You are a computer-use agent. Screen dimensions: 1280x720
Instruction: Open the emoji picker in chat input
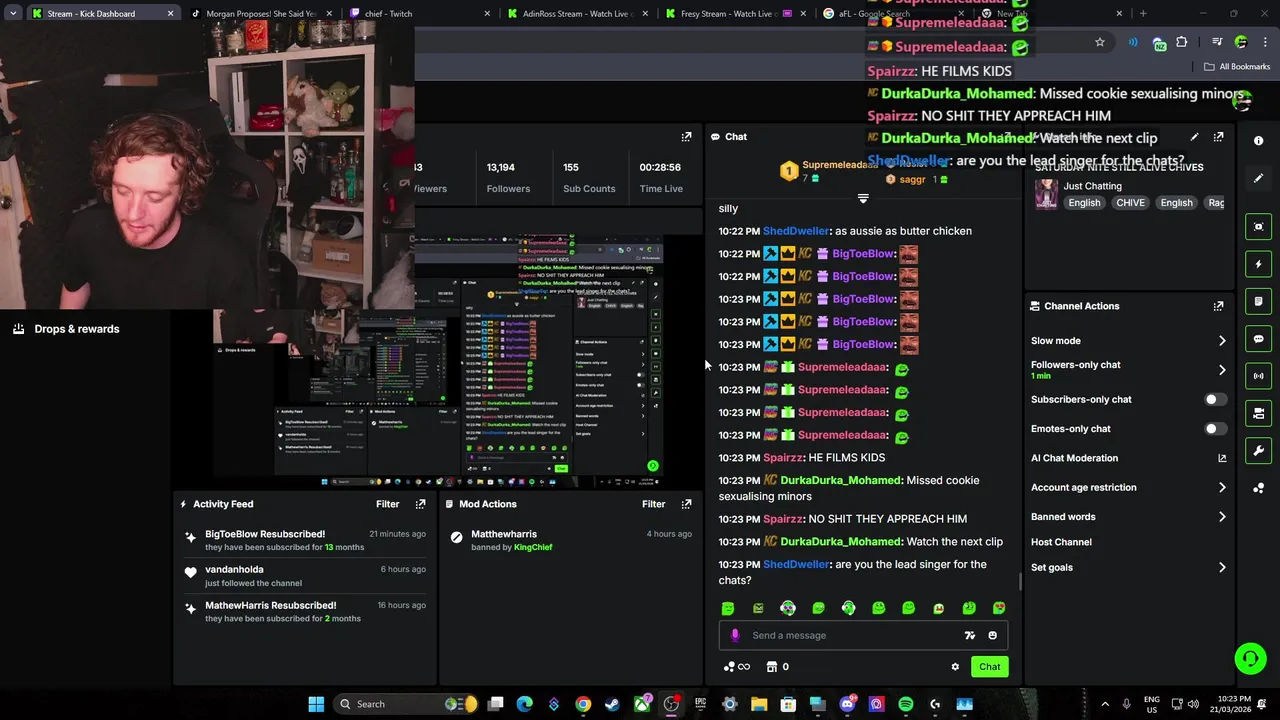tap(992, 635)
